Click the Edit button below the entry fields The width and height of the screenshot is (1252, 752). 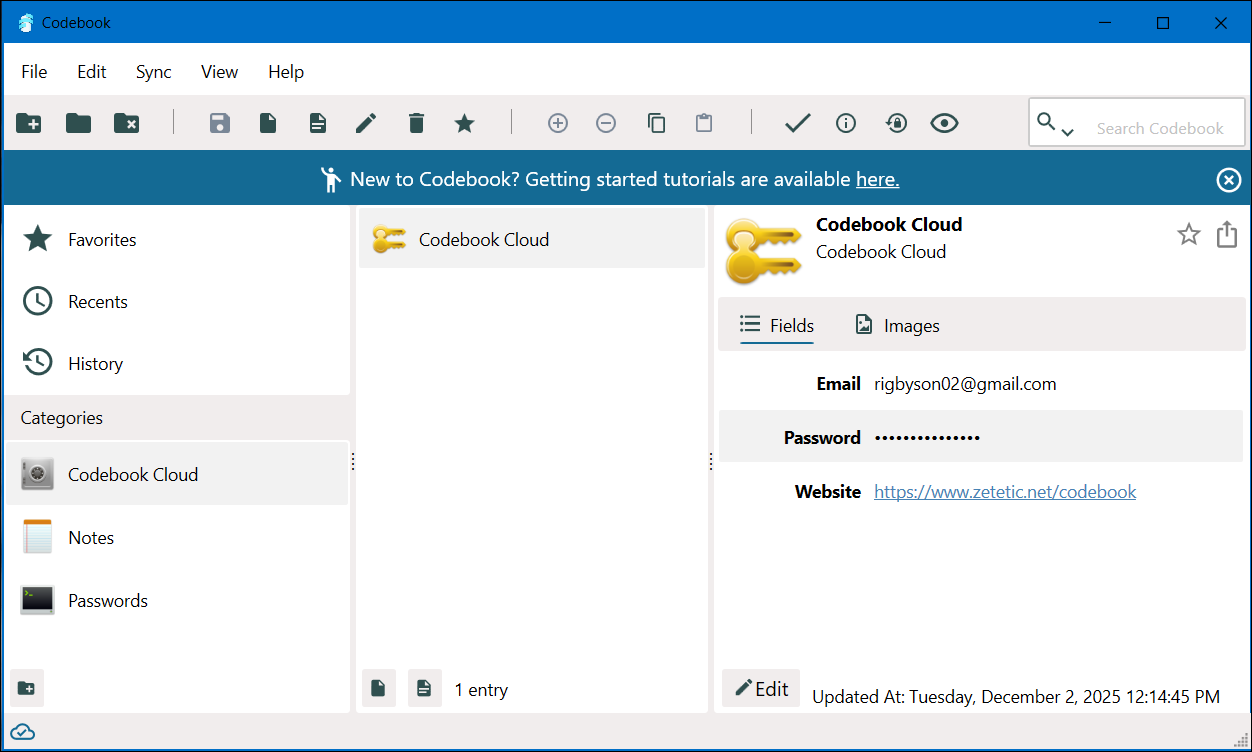coord(760,688)
